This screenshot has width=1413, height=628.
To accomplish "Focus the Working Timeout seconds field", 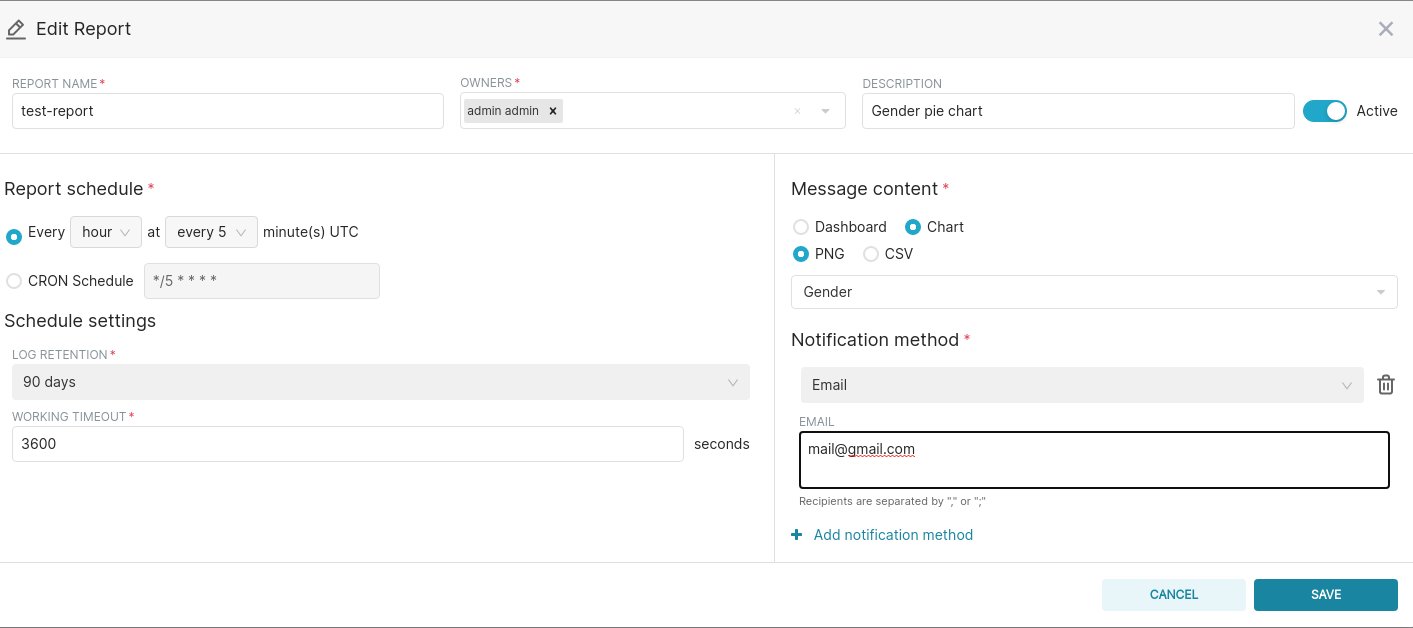I will pos(348,444).
